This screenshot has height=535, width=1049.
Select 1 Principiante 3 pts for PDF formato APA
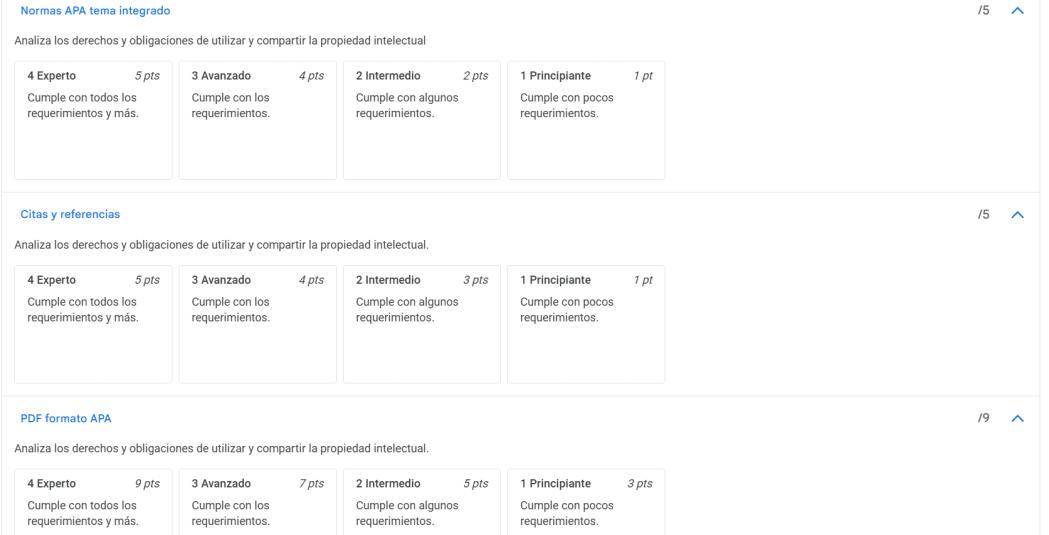[x=585, y=502]
